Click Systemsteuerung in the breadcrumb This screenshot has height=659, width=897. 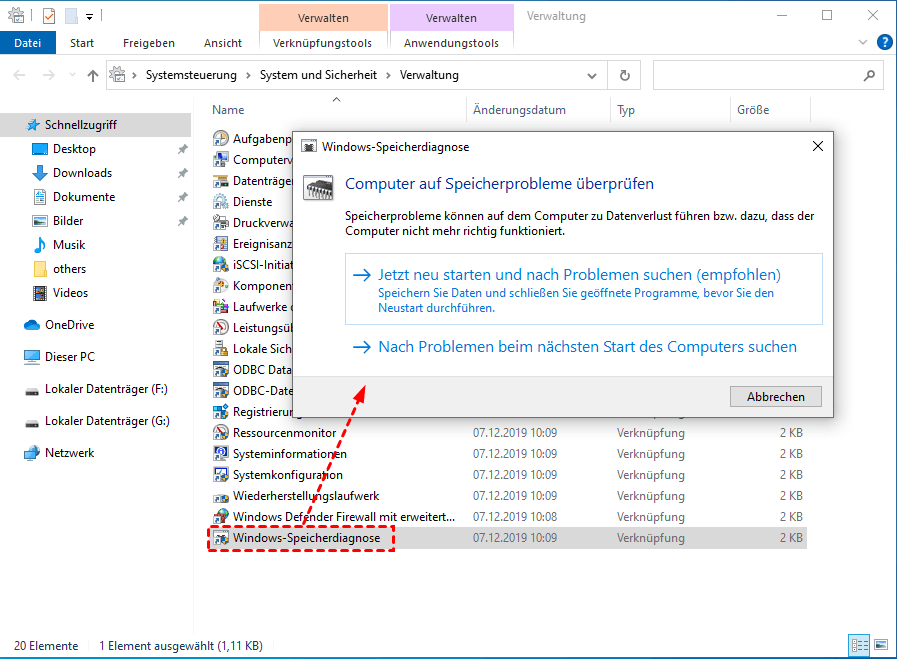[191, 75]
